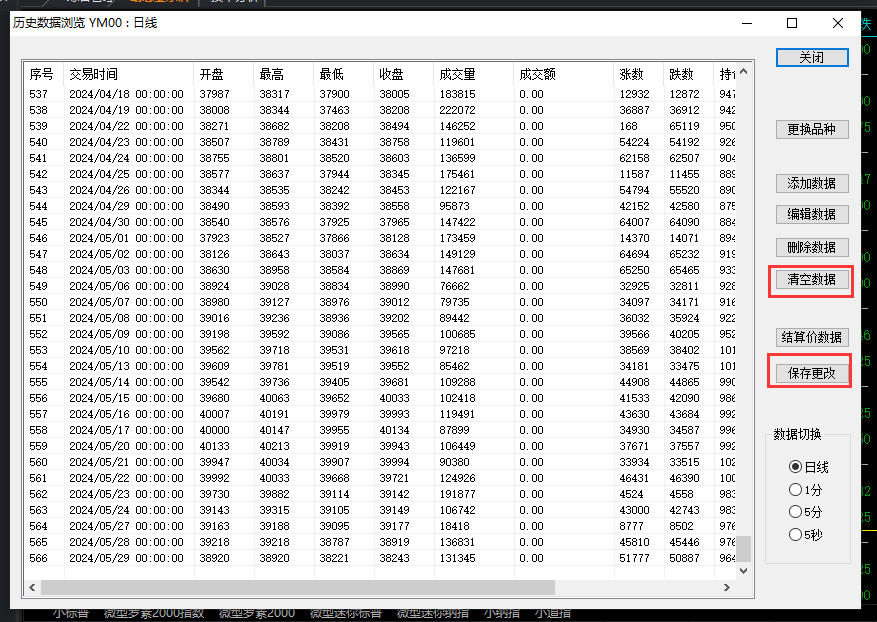The width and height of the screenshot is (877, 622).
Task: Click the 编辑数据 button
Action: pos(812,214)
